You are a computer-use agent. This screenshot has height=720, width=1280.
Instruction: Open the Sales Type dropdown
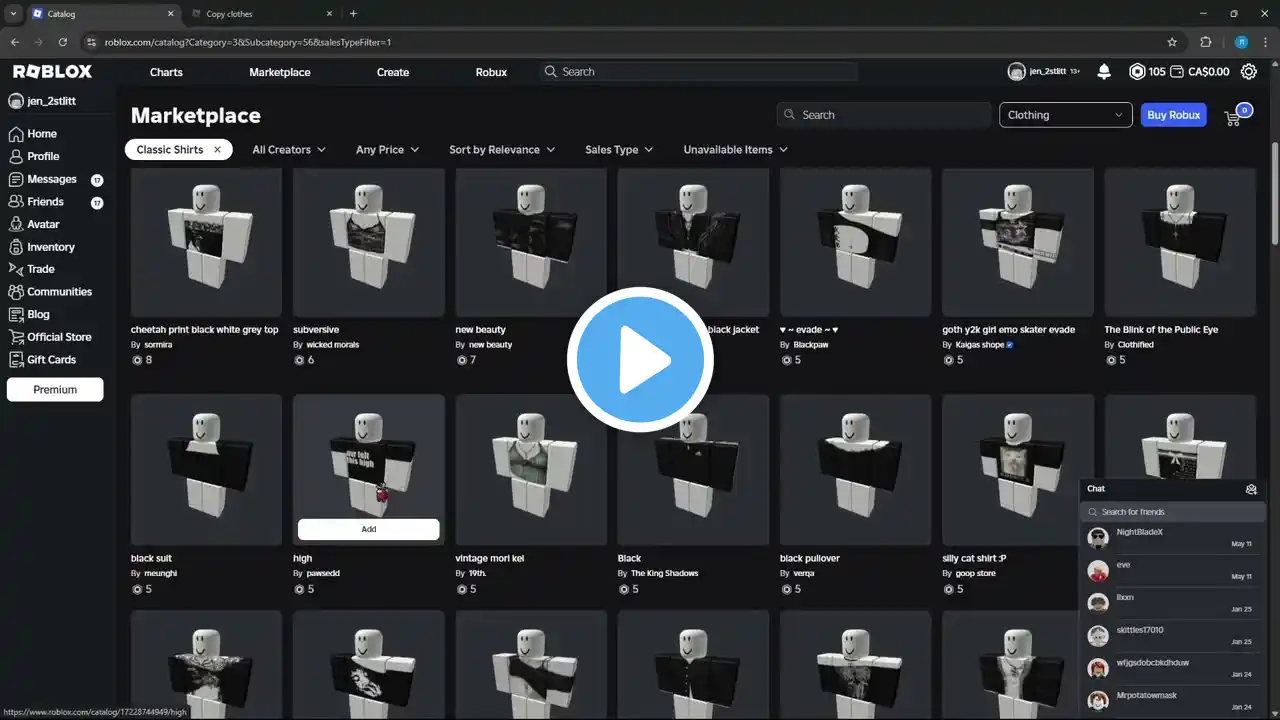tap(619, 150)
